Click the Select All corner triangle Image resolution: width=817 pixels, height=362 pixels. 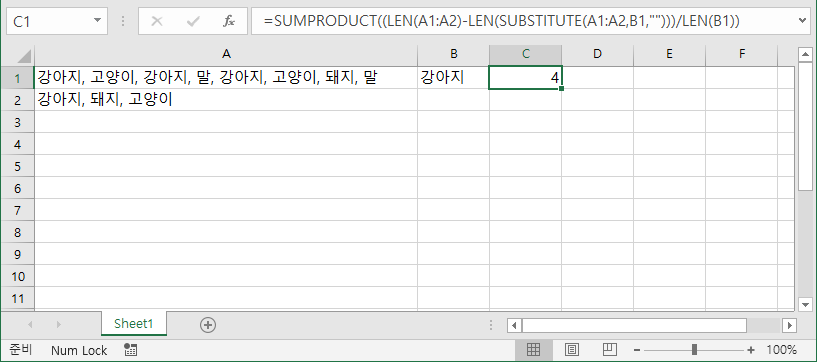point(24,55)
